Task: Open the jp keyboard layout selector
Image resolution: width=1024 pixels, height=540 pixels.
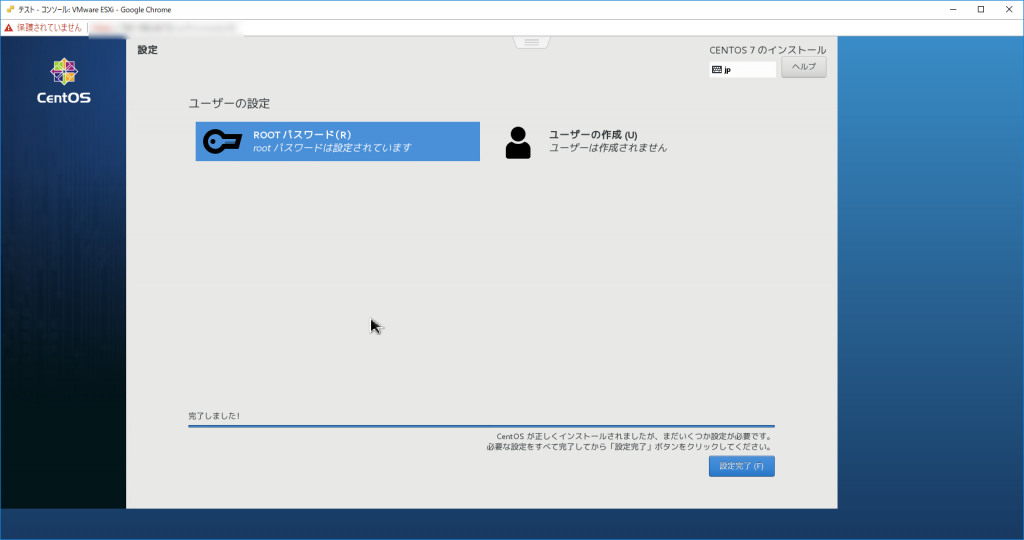Action: (743, 69)
